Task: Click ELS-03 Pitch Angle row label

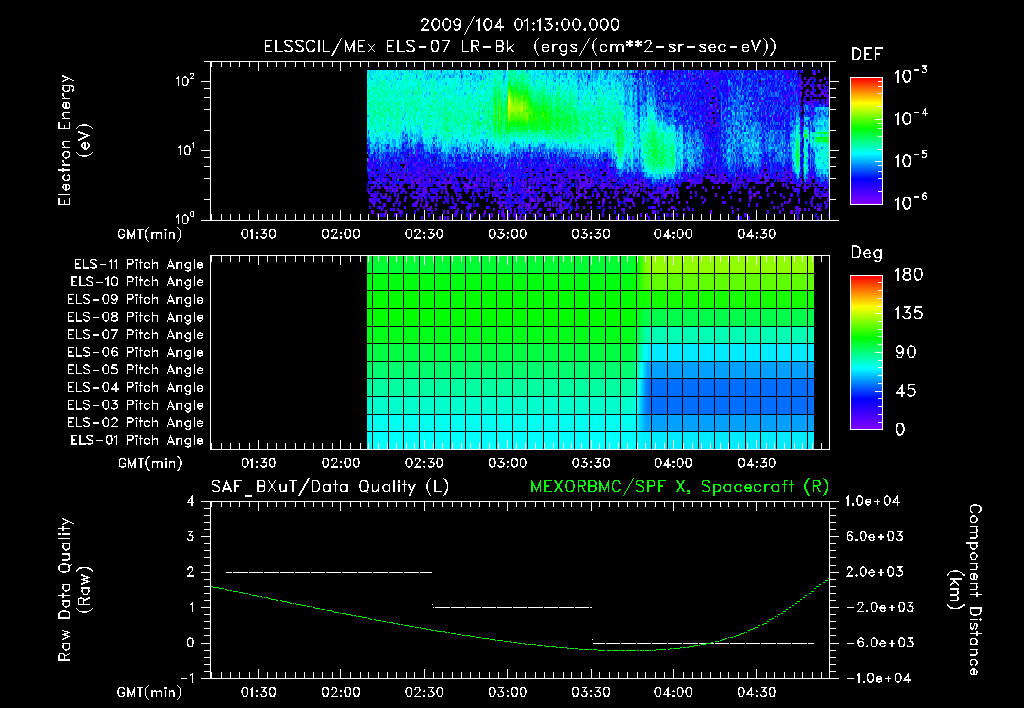Action: coord(135,406)
